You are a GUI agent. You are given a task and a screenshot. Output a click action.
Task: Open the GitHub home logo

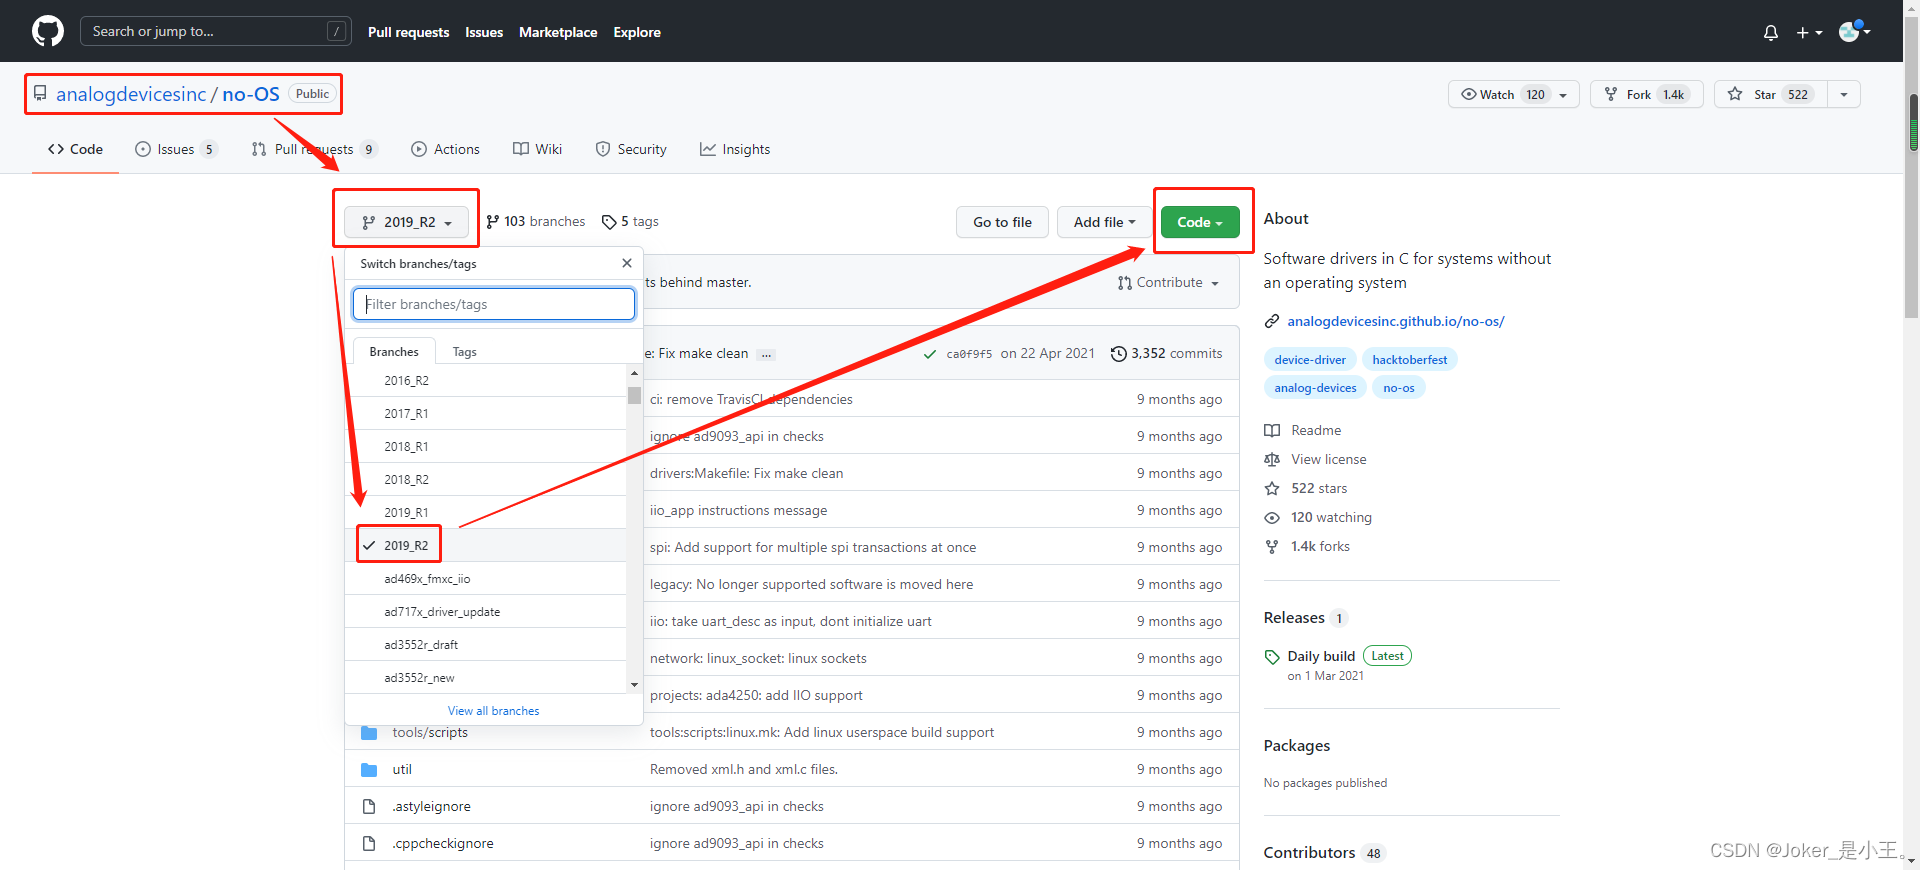pyautogui.click(x=47, y=31)
